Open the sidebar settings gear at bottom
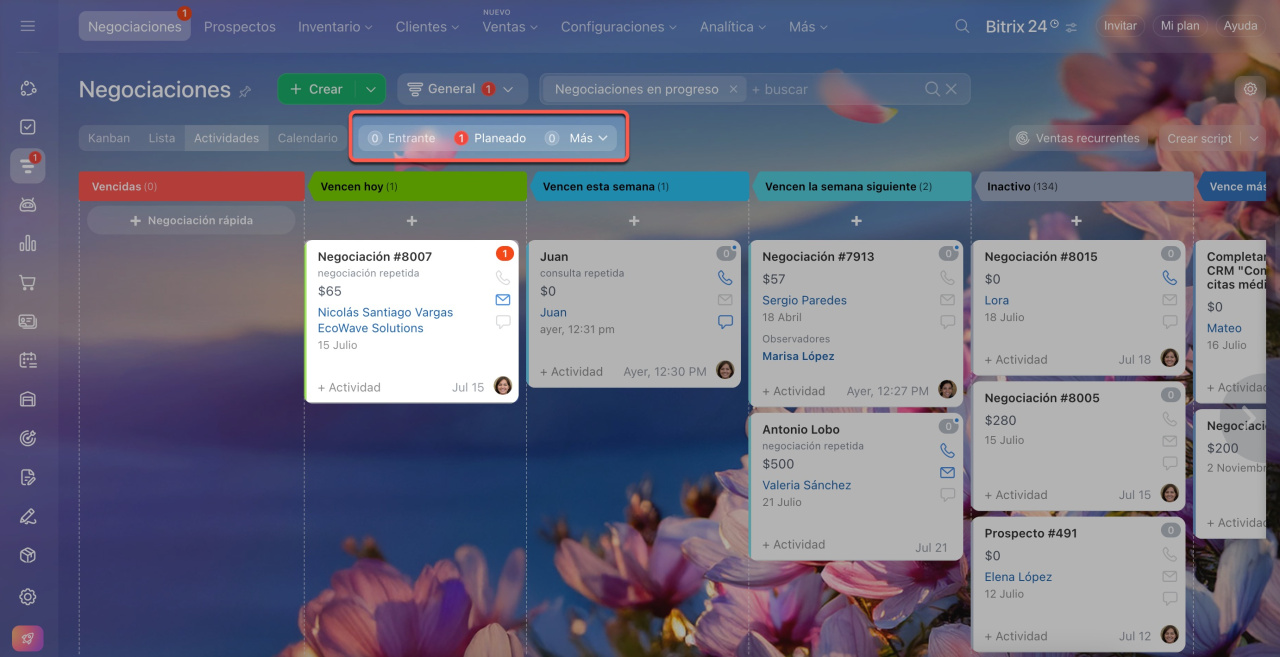 [28, 597]
